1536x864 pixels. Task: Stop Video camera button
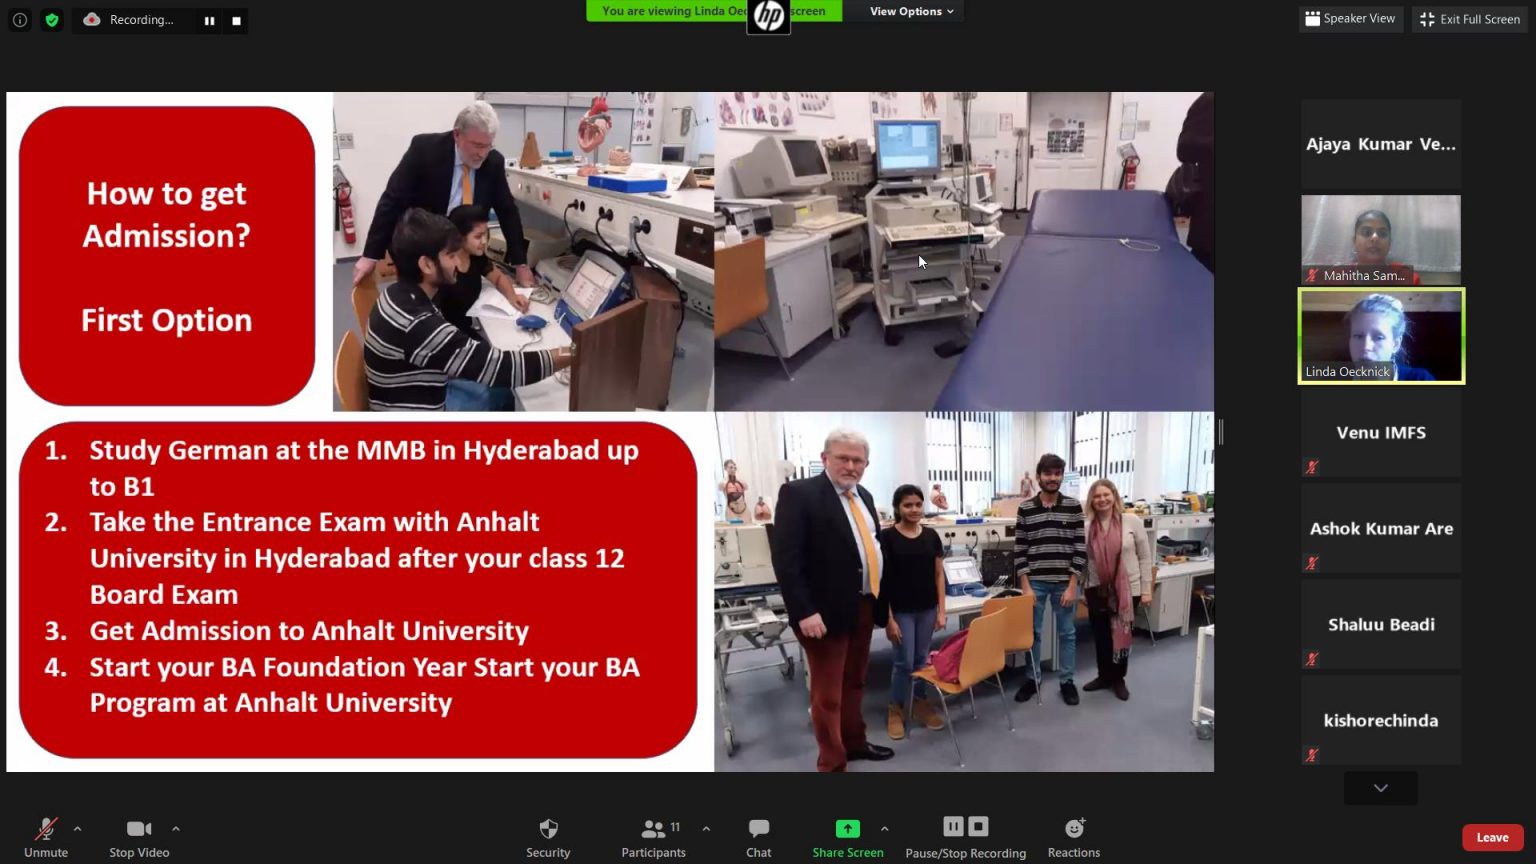pos(139,837)
